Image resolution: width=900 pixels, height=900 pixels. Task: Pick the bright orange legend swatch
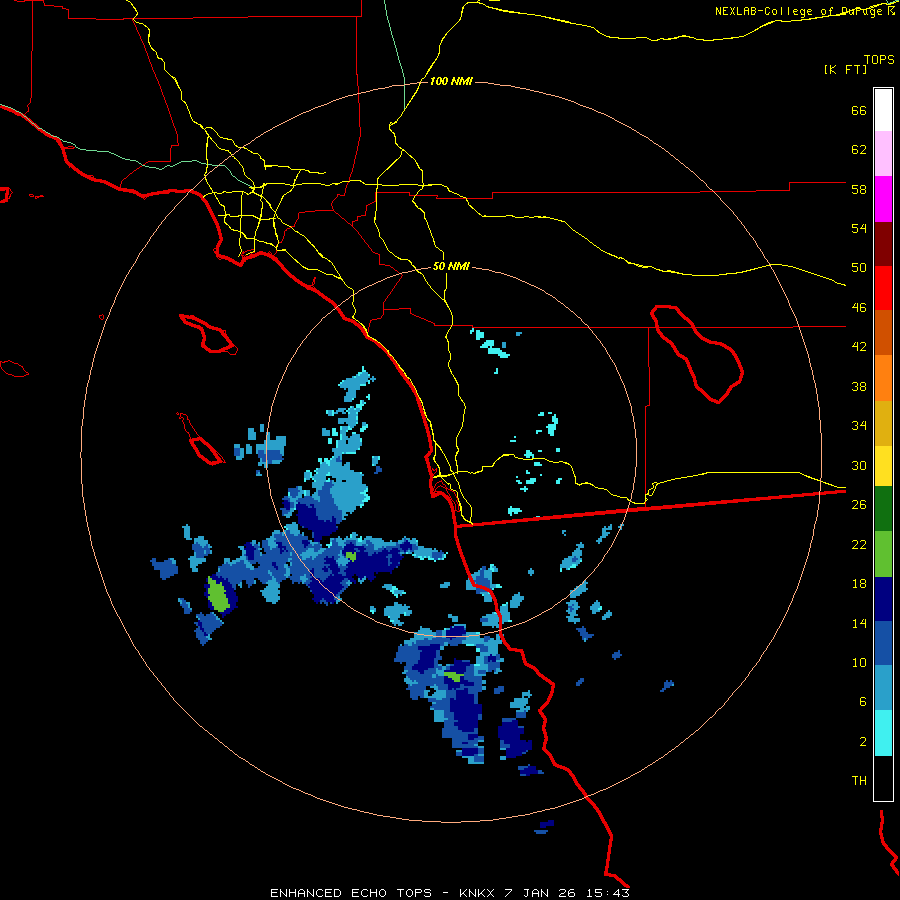[x=883, y=378]
